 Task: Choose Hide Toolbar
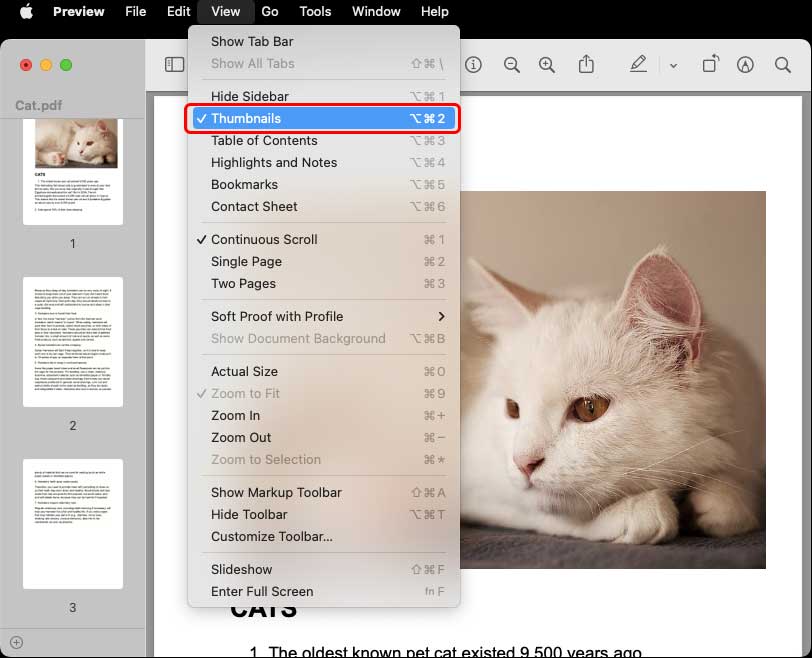click(x=324, y=515)
